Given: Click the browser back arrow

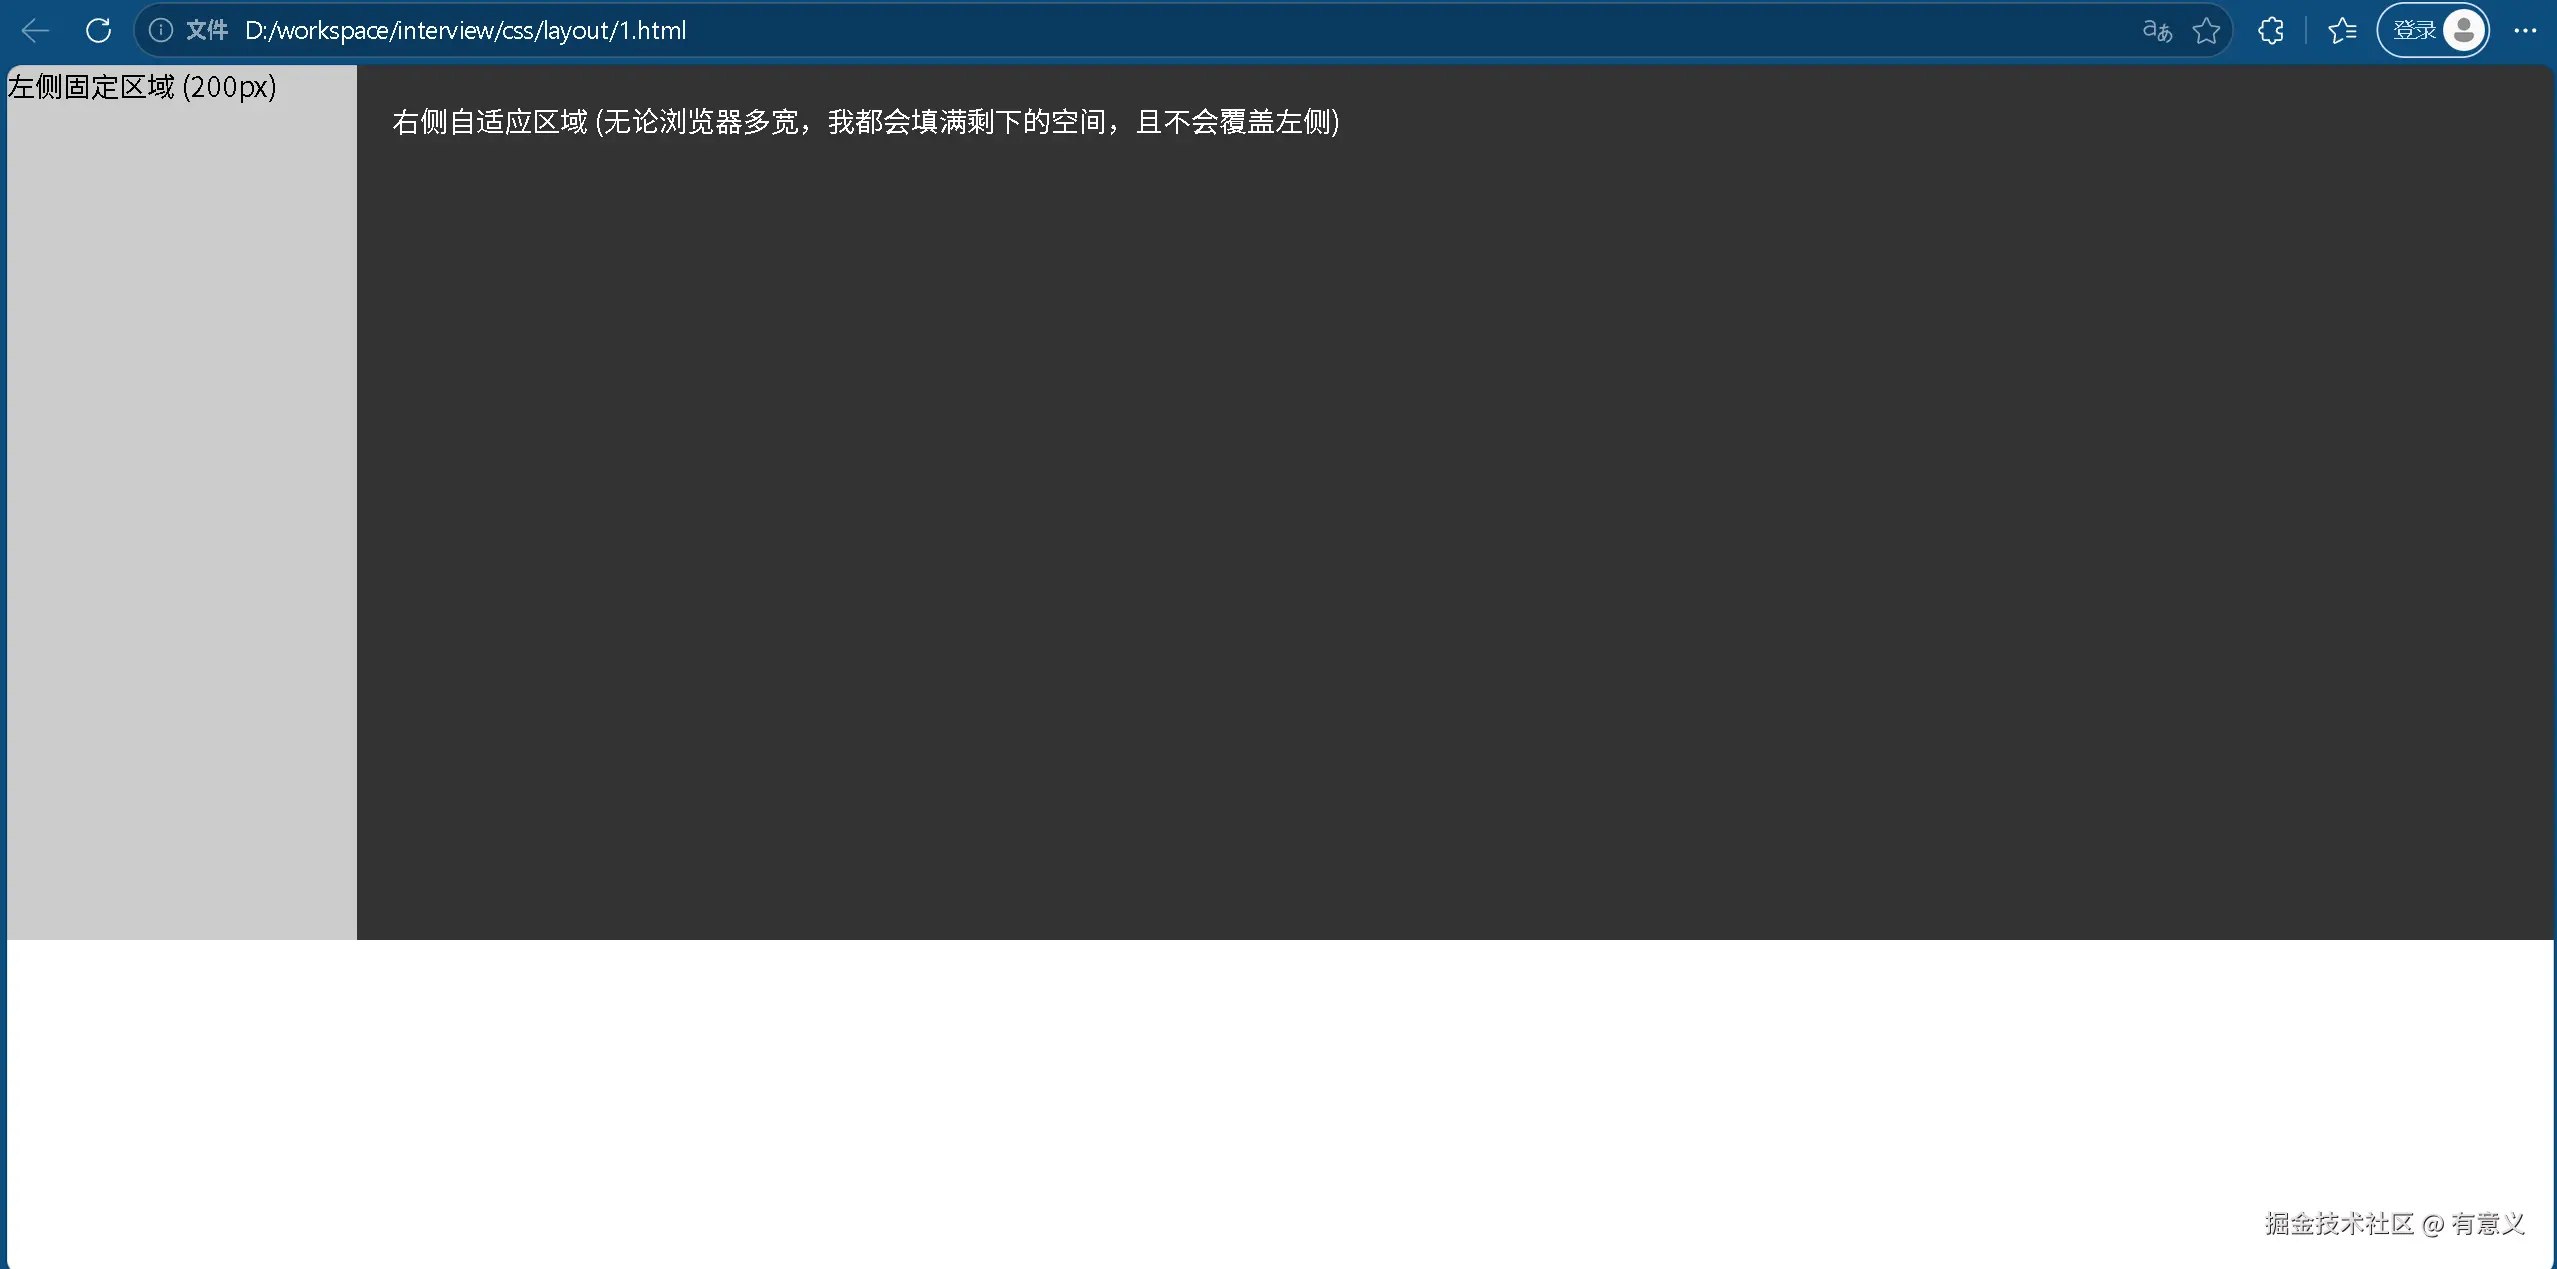Looking at the screenshot, I should pyautogui.click(x=36, y=31).
